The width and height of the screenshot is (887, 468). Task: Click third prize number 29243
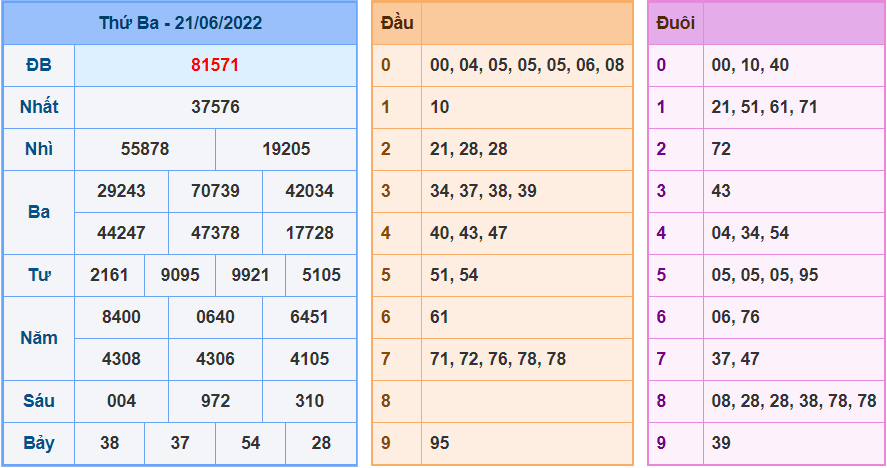121,191
